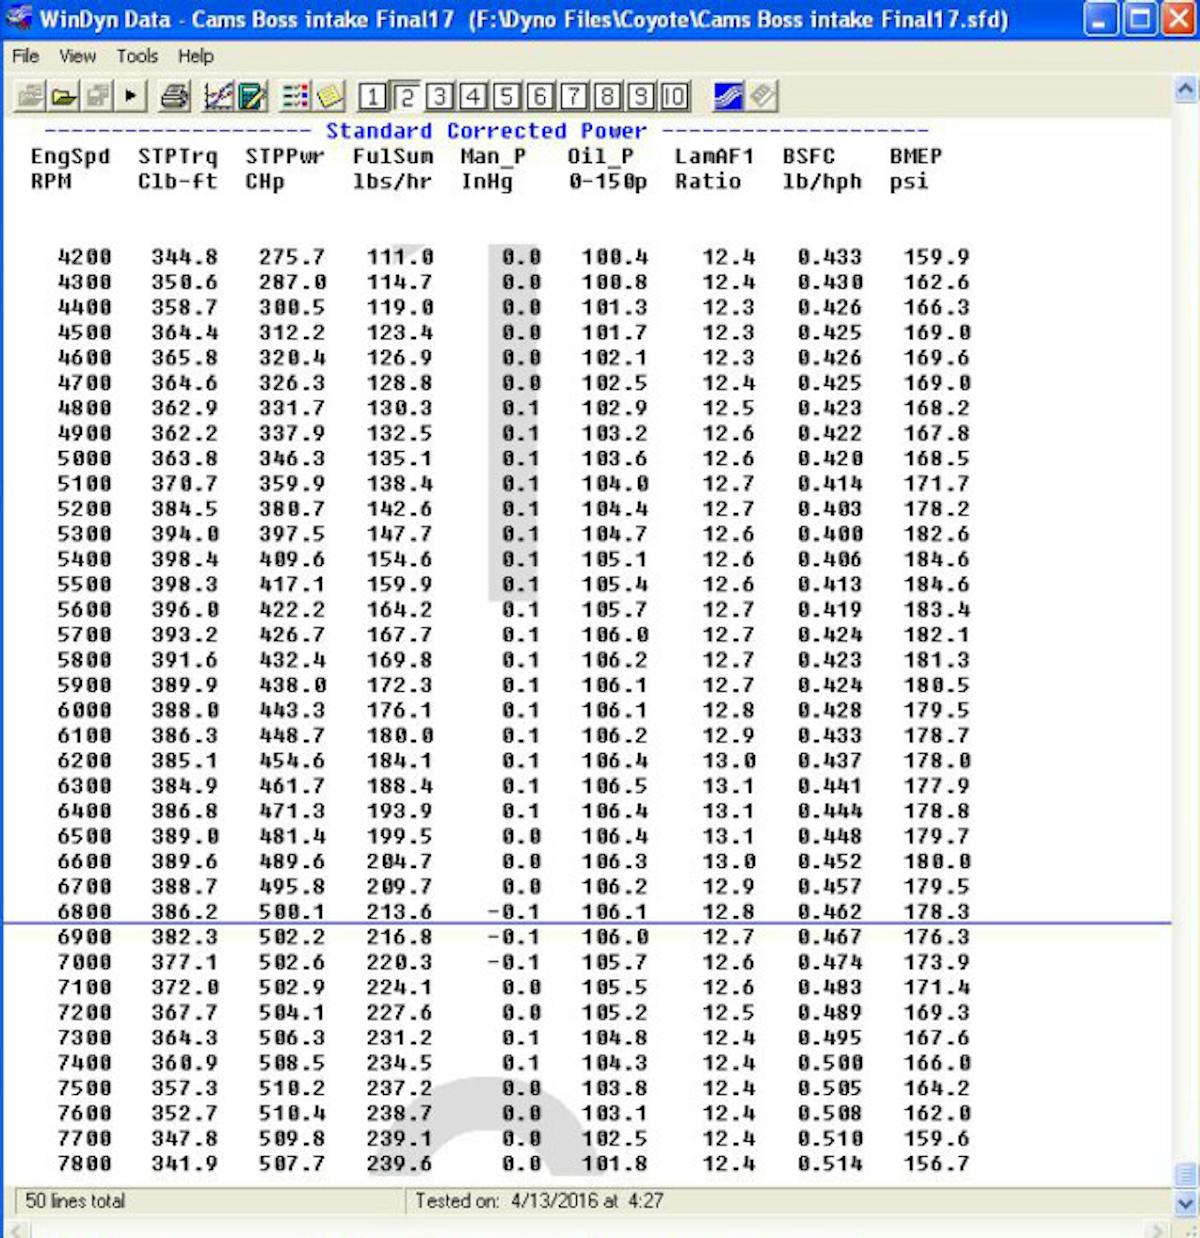Image resolution: width=1200 pixels, height=1238 pixels.
Task: Click the colored channel list icon
Action: pyautogui.click(x=295, y=96)
